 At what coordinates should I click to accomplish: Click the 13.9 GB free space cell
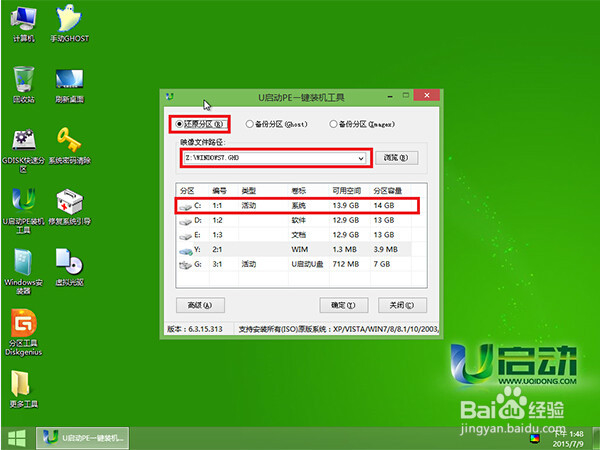pos(346,205)
